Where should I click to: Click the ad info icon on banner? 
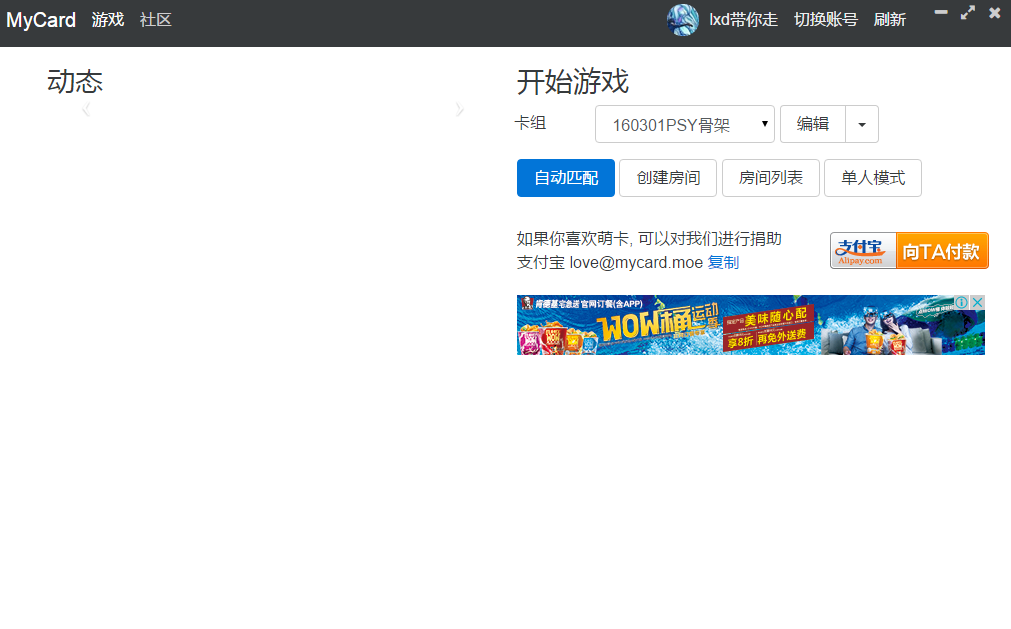(x=961, y=303)
